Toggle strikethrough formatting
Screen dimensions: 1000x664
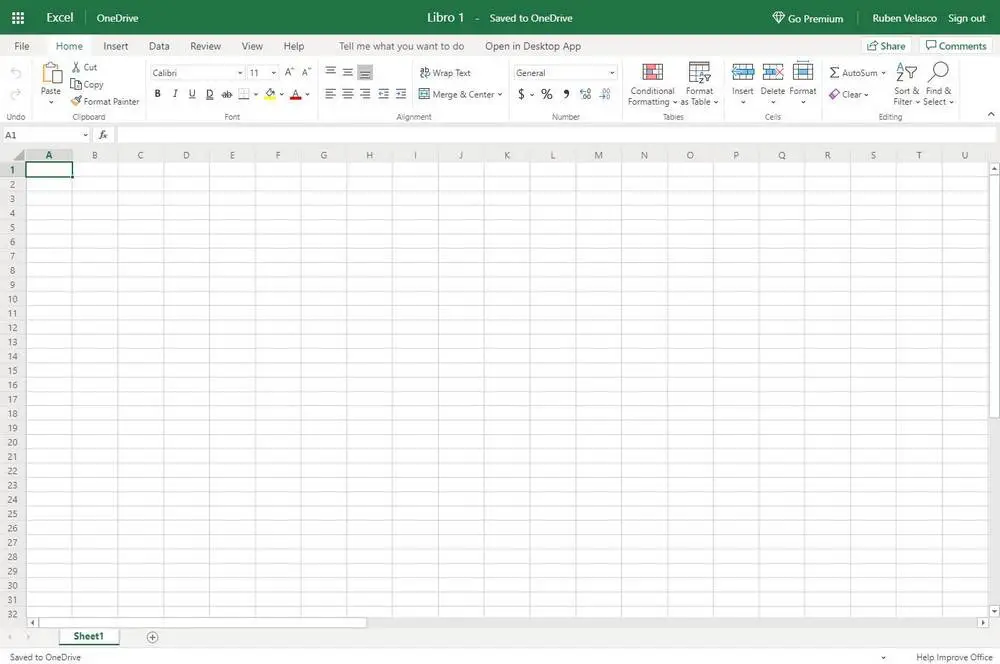coord(226,94)
